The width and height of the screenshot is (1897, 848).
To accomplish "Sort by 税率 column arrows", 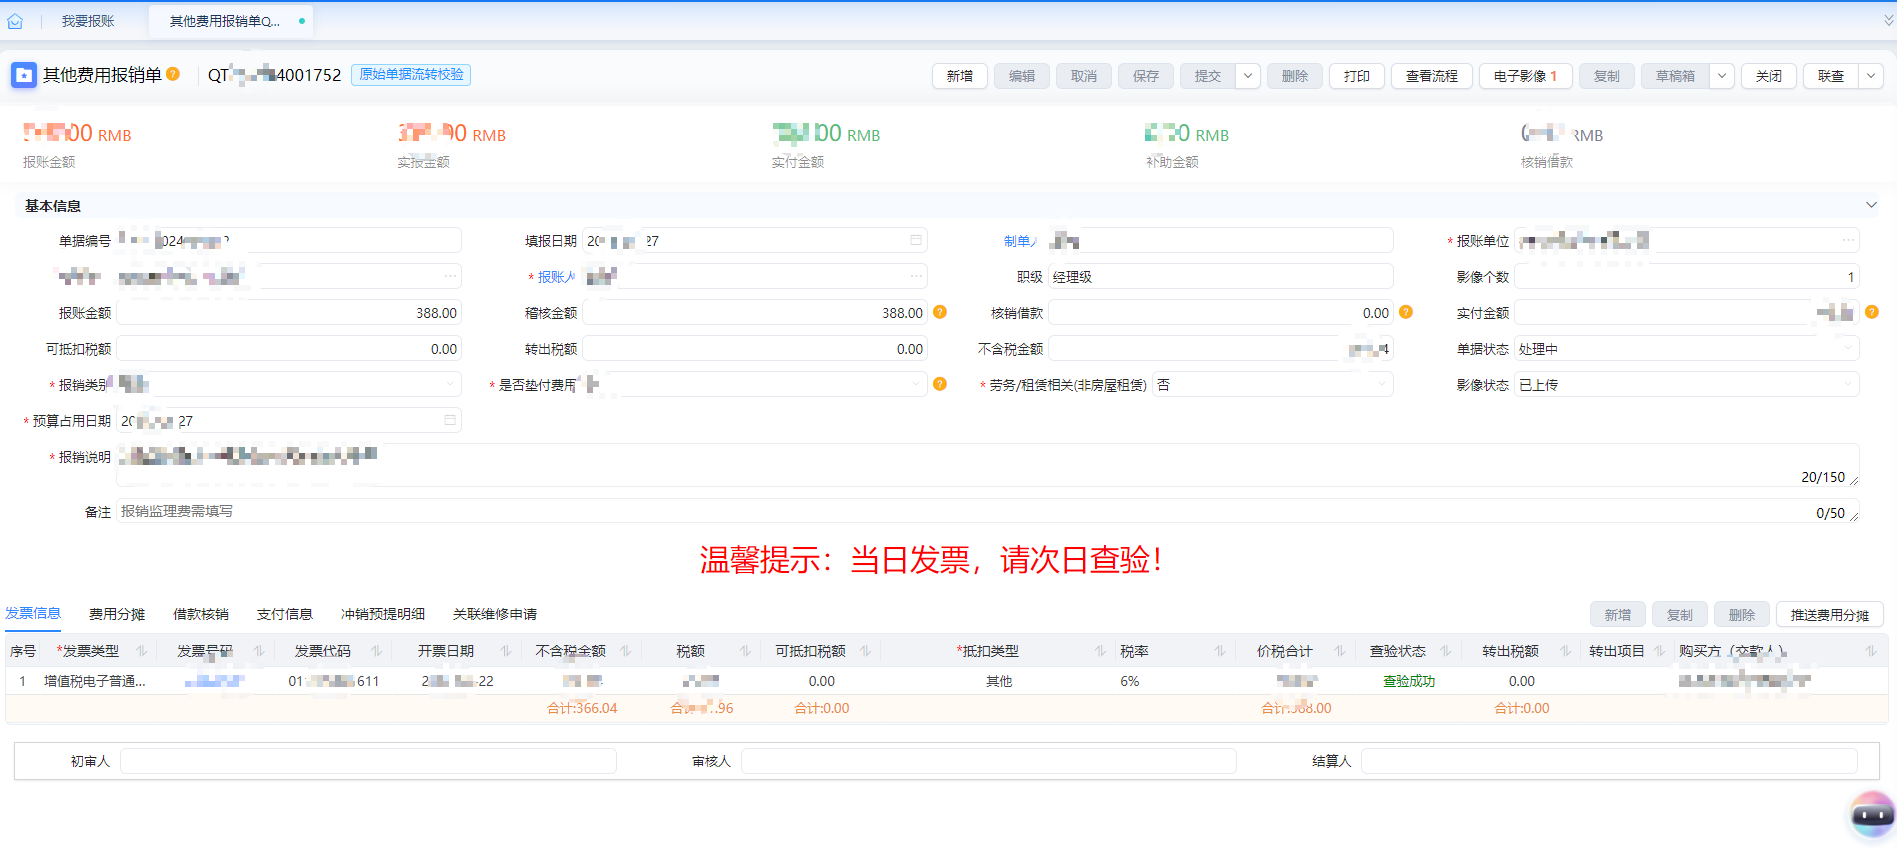I will click(x=1220, y=650).
